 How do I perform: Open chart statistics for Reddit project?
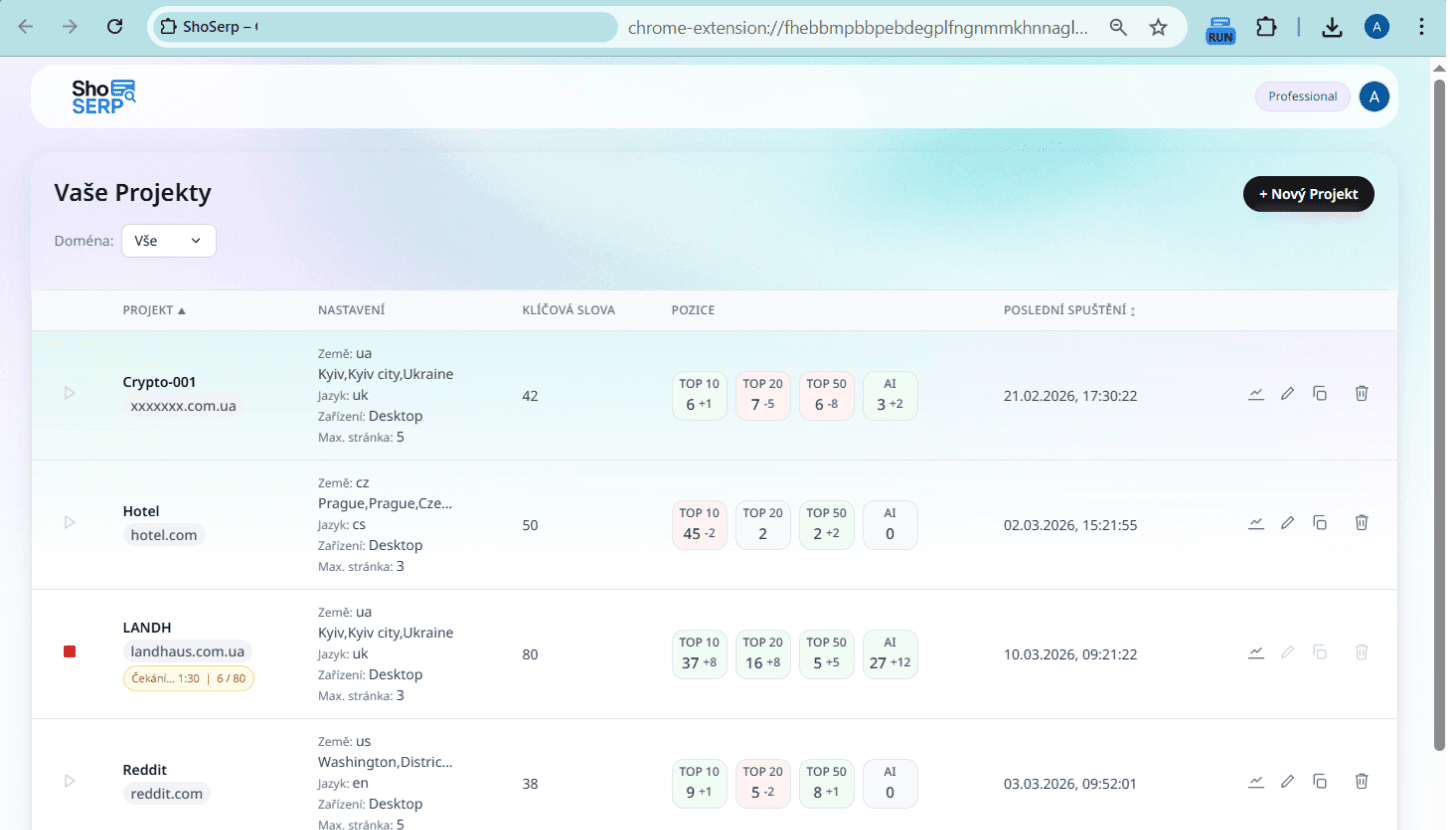click(1256, 781)
